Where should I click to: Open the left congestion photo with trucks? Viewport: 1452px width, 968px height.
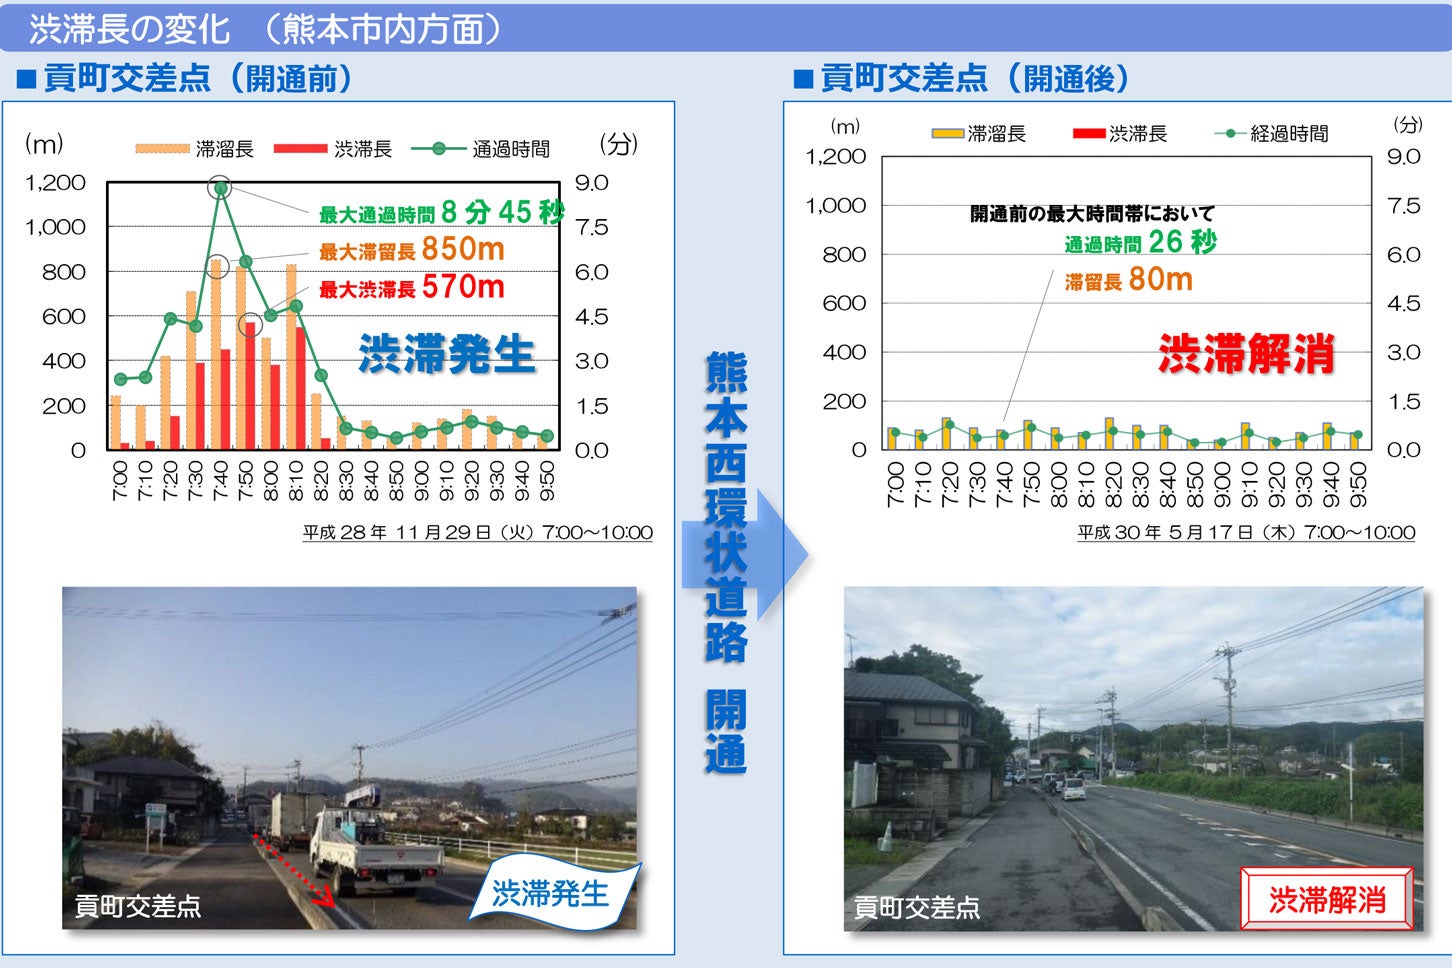point(349,757)
